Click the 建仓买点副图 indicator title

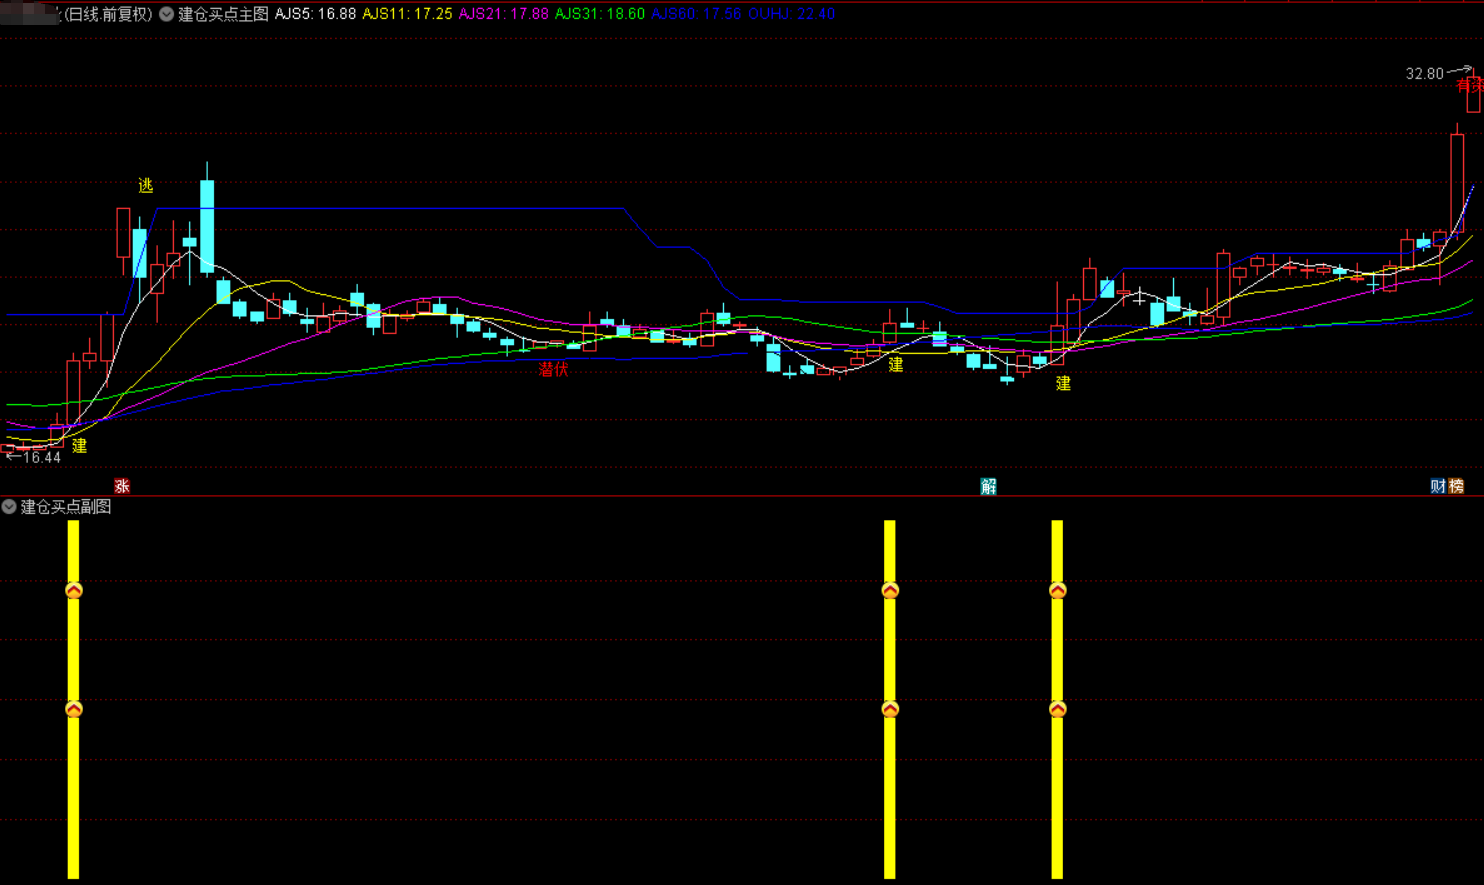click(x=66, y=507)
